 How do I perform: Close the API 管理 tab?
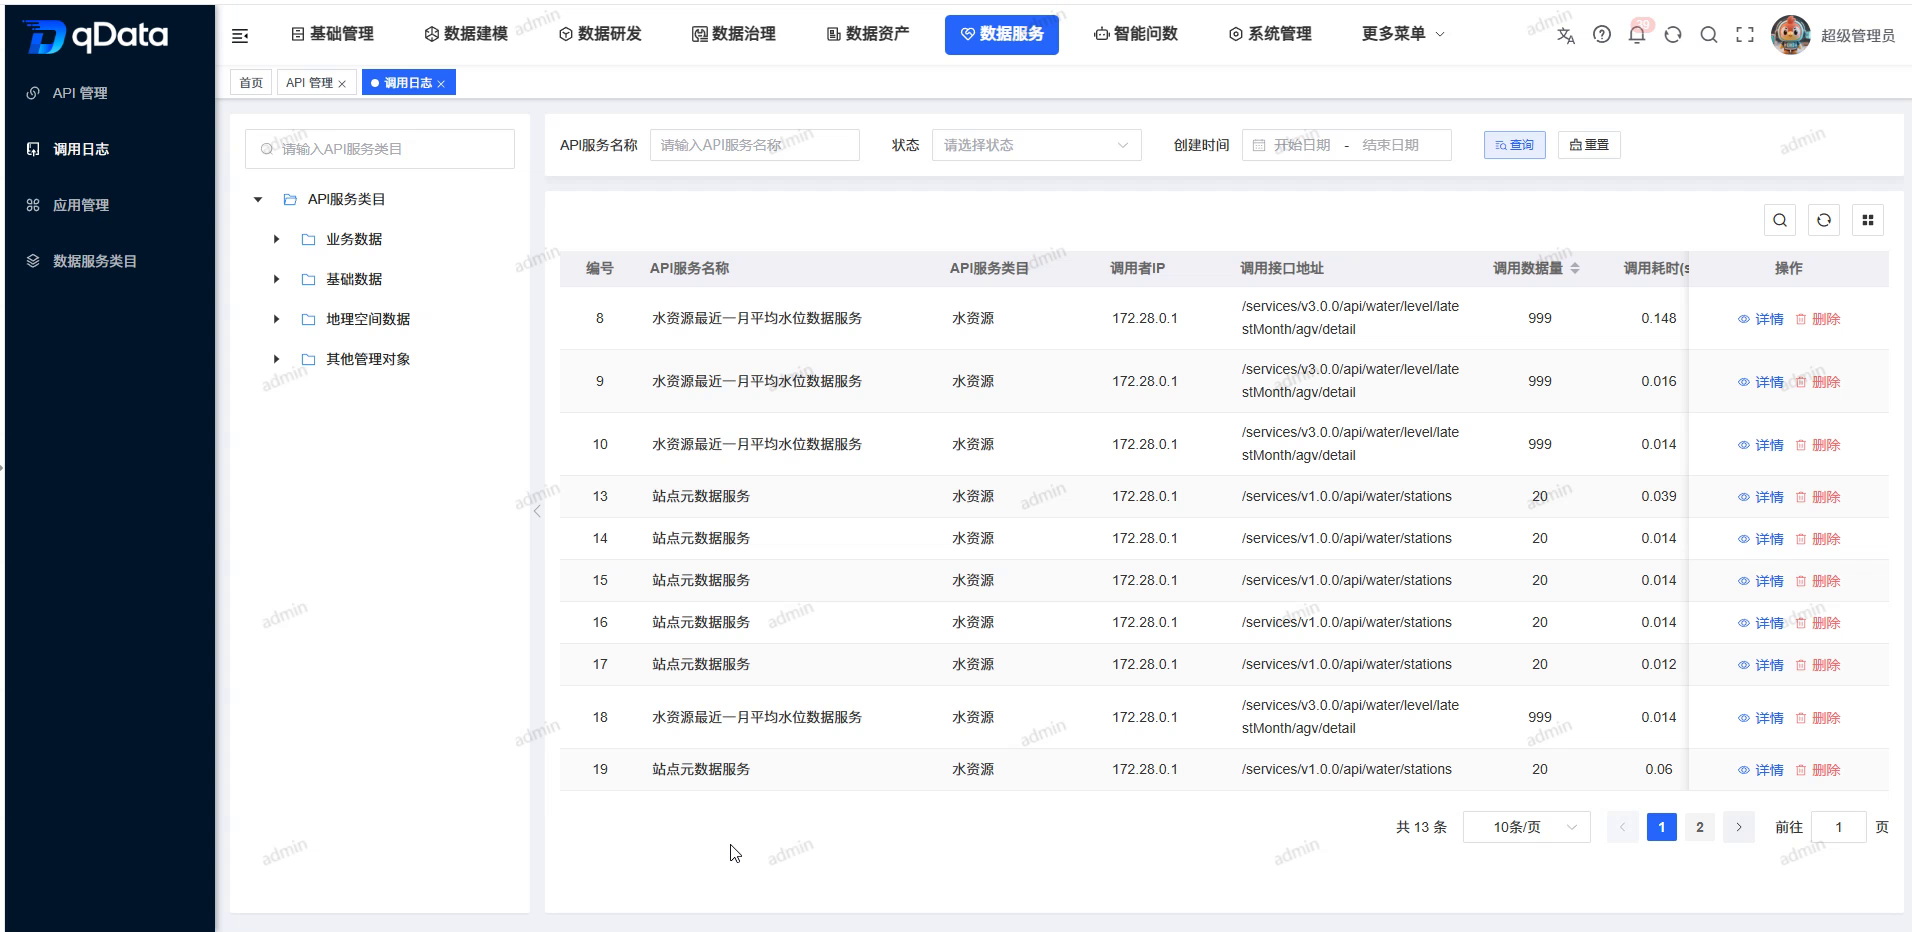[x=342, y=84]
